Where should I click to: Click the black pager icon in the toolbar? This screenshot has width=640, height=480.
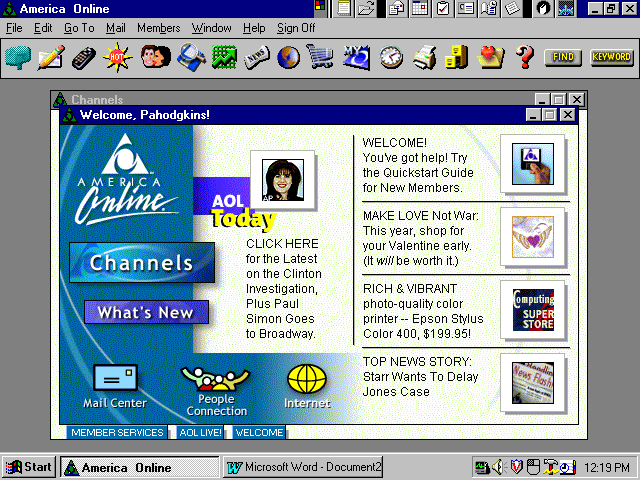pos(84,57)
